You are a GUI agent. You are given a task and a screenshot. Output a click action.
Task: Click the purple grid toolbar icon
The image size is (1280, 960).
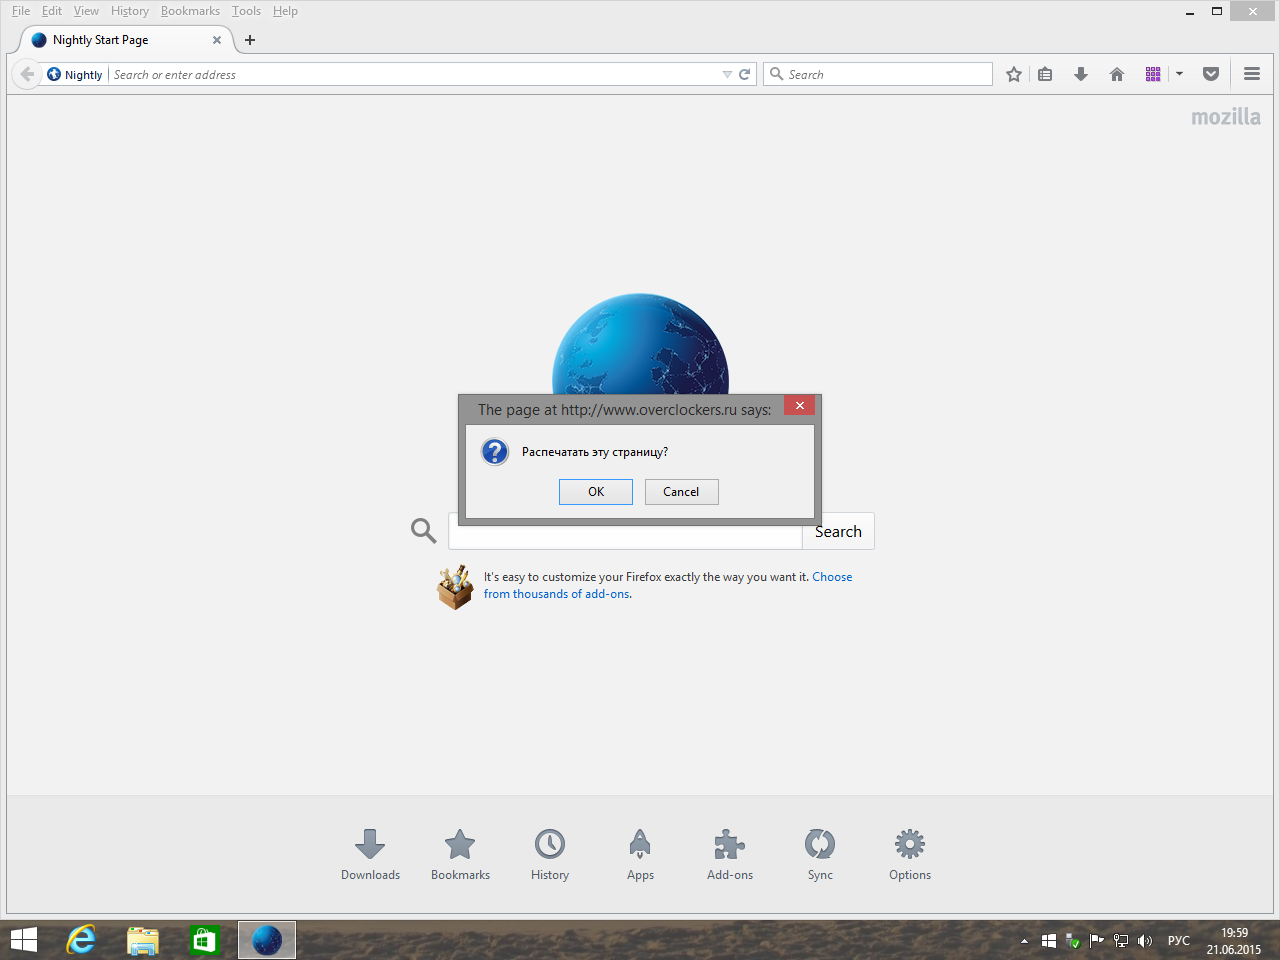(1153, 74)
